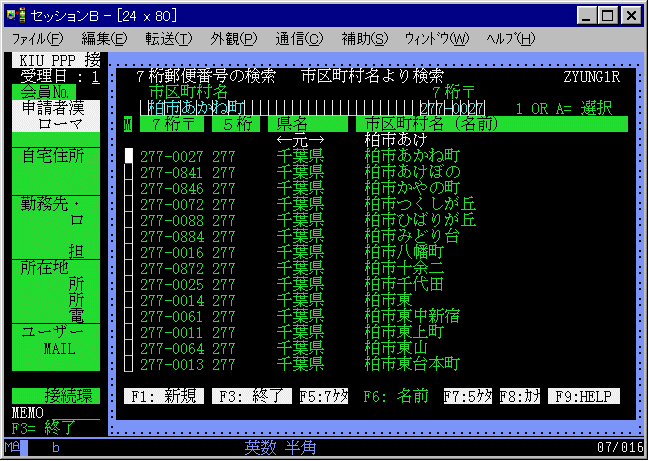Open the 通信(C) menu
The image size is (649, 461).
click(x=299, y=39)
